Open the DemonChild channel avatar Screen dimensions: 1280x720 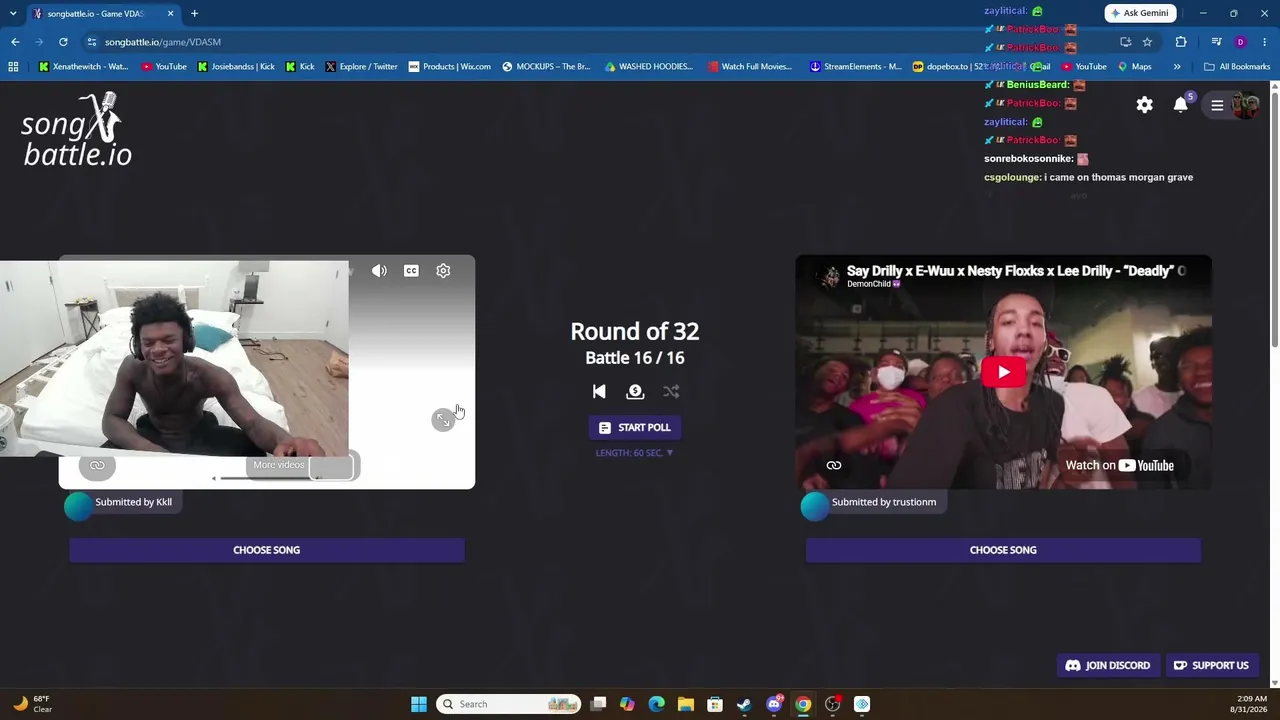tap(830, 277)
